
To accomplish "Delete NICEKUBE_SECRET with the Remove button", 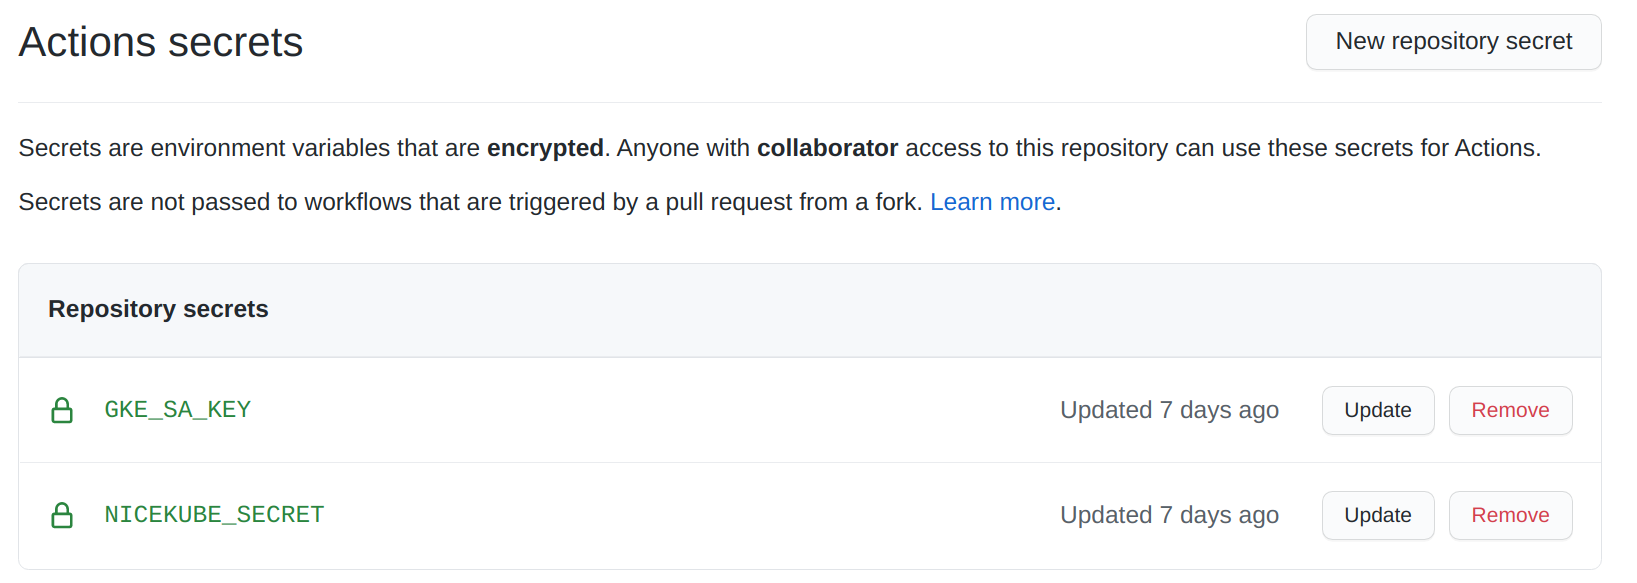I will tap(1510, 515).
